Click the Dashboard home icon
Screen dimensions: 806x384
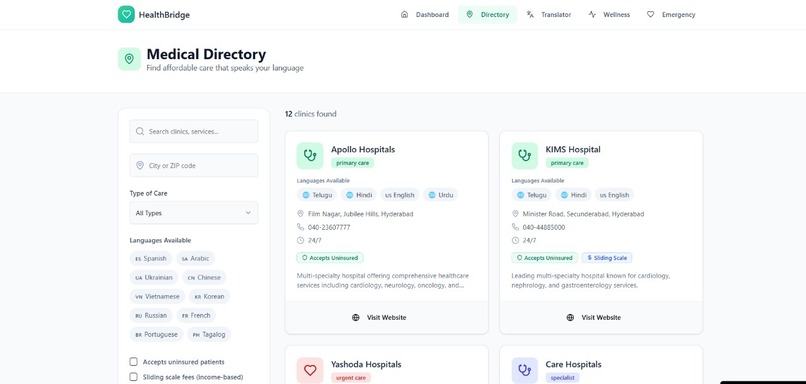coord(404,14)
